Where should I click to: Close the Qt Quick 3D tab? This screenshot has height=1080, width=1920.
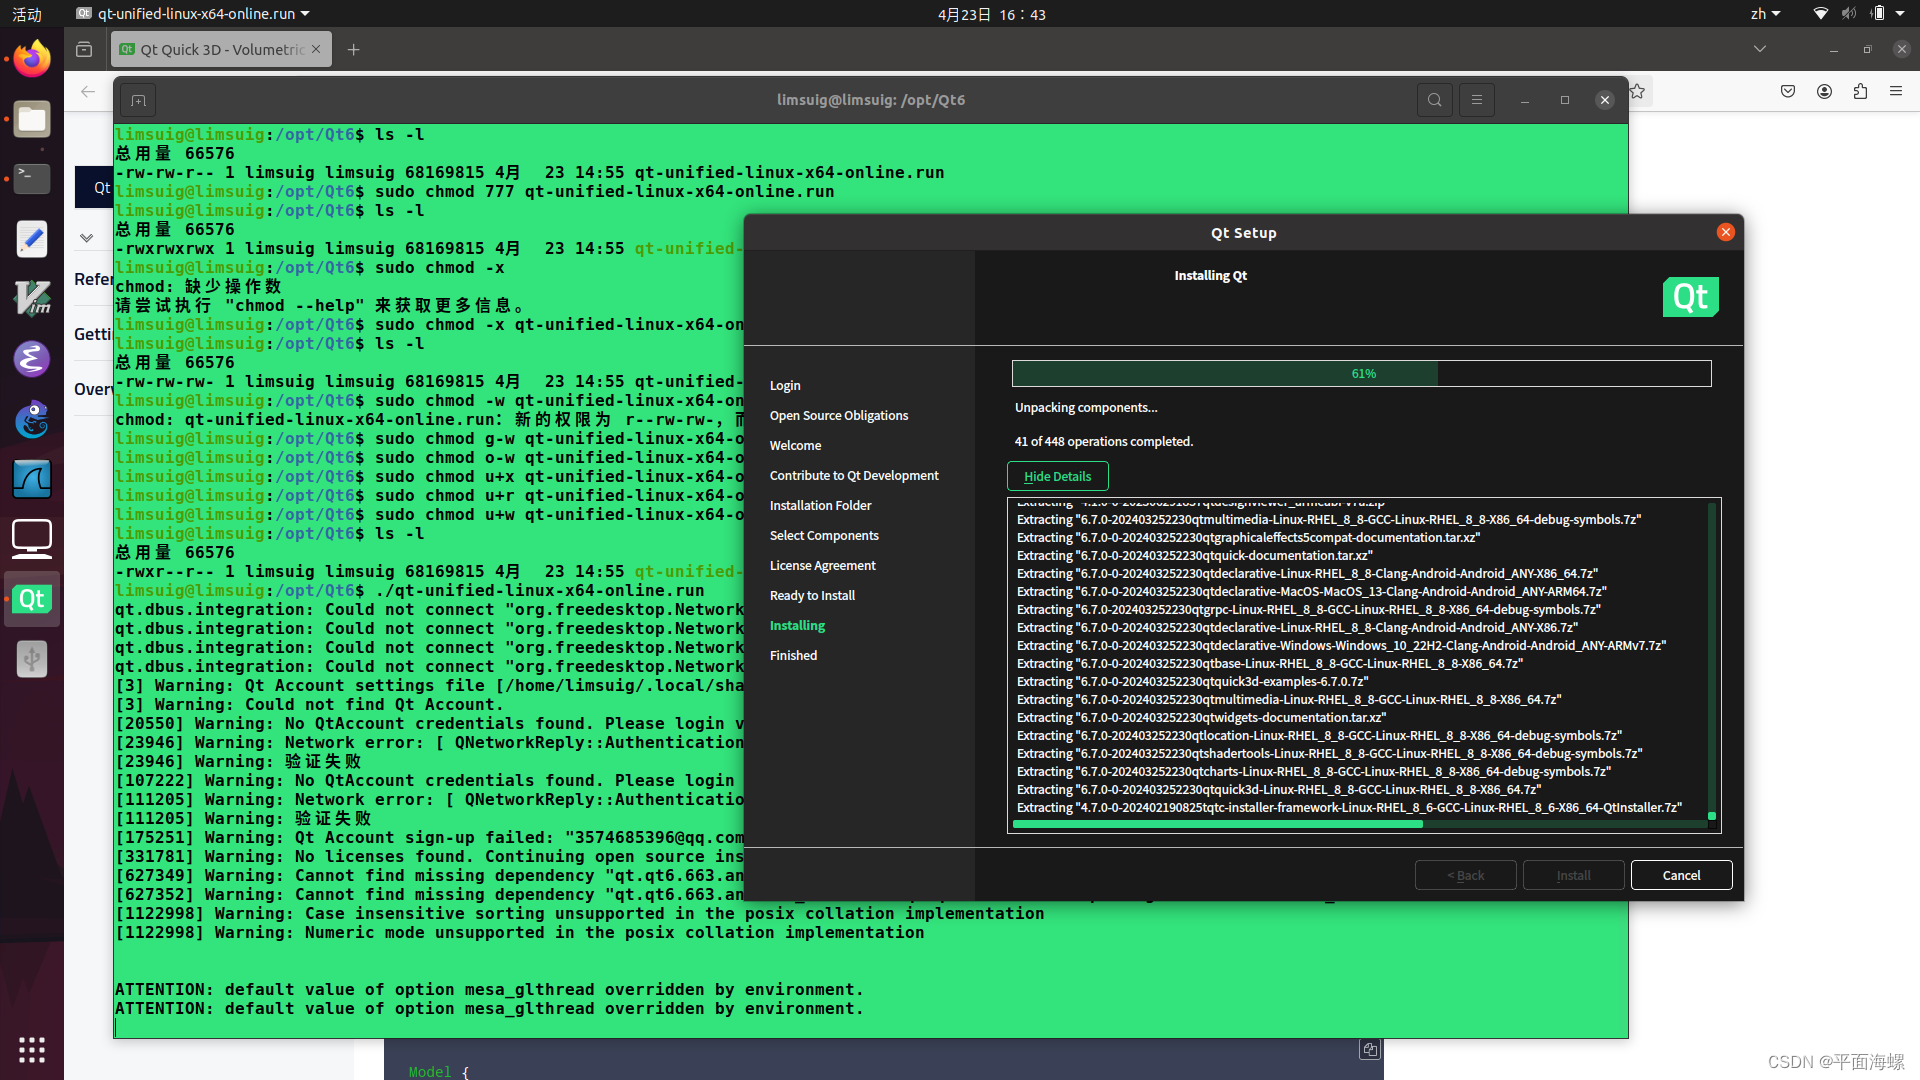pyautogui.click(x=316, y=49)
